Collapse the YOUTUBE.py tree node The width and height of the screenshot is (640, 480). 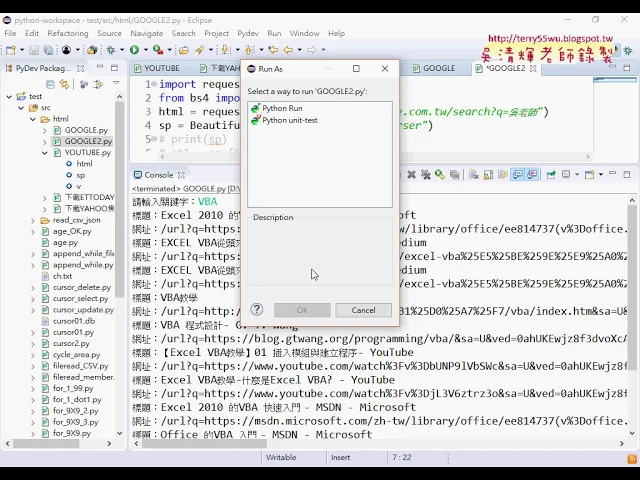(x=44, y=153)
